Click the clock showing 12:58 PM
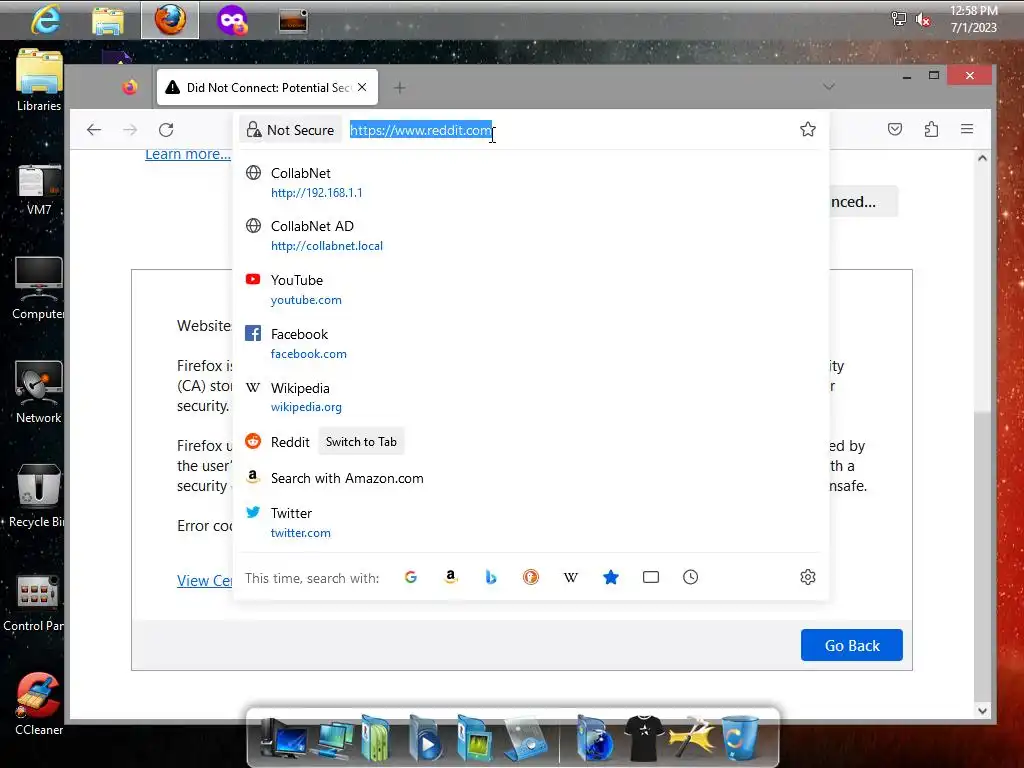Viewport: 1024px width, 768px height. coord(973,11)
